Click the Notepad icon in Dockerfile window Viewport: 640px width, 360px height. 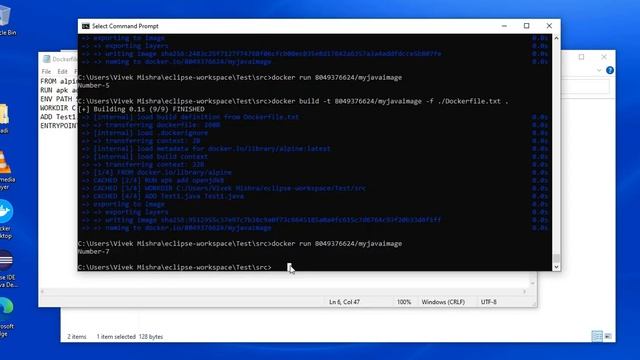click(47, 59)
